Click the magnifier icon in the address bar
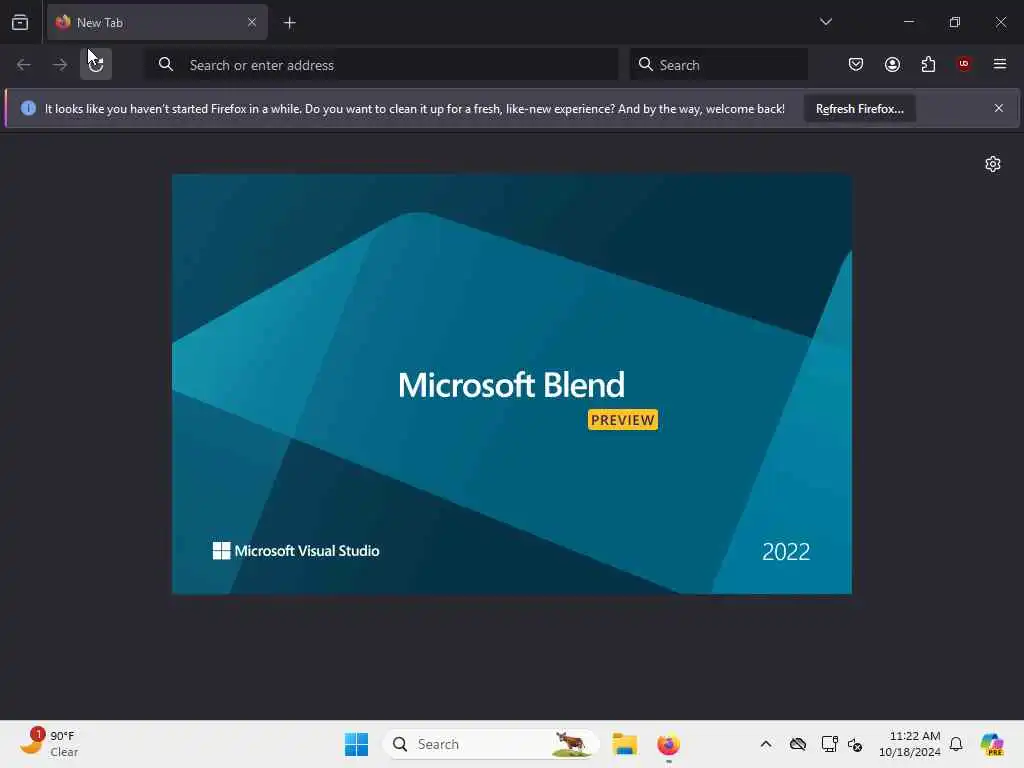 (x=166, y=64)
